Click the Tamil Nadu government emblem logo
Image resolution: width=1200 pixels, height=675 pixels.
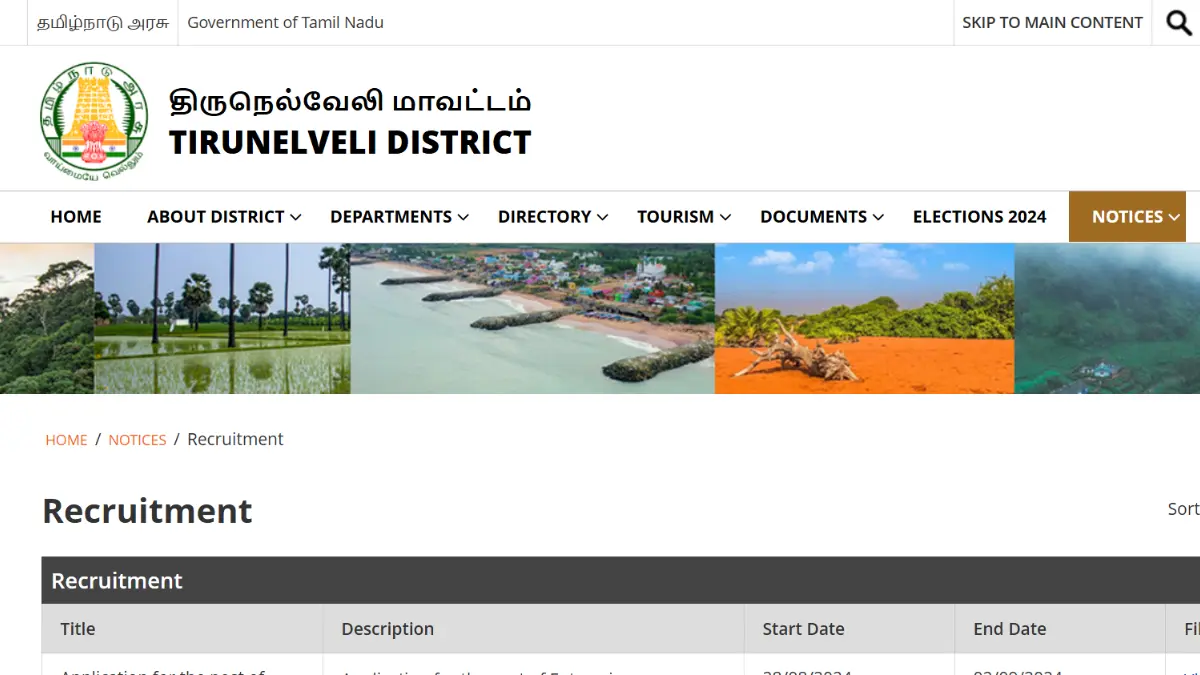point(93,120)
